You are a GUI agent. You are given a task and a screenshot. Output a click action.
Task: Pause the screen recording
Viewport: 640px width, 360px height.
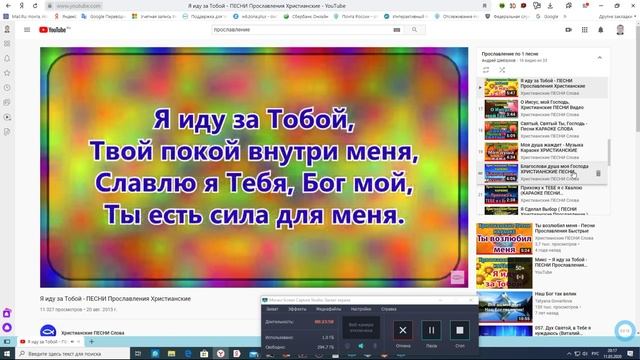click(x=431, y=330)
